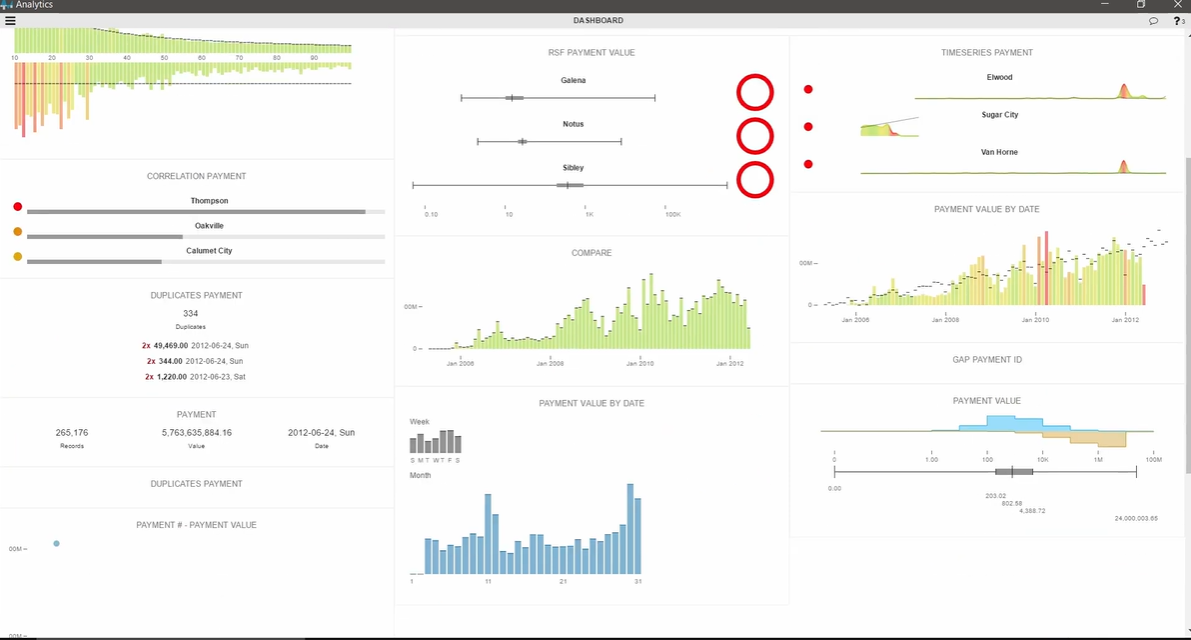Screen dimensions: 1191x640
Task: Open Help via the question mark icon
Action: pos(1176,20)
